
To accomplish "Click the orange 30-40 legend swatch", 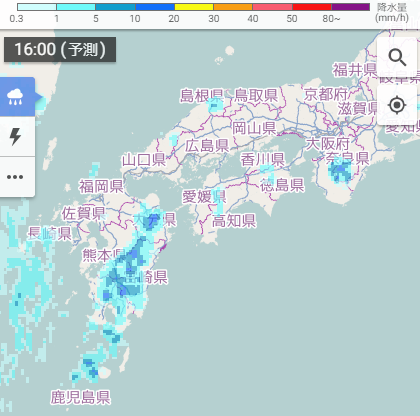I will (x=233, y=7).
